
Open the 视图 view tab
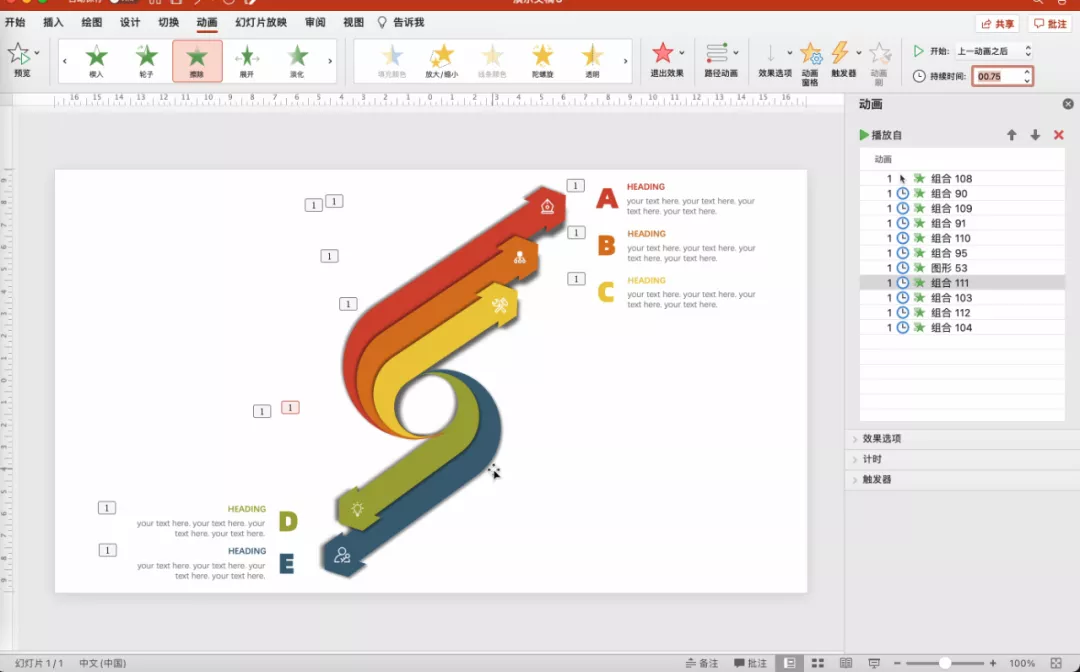[x=353, y=22]
